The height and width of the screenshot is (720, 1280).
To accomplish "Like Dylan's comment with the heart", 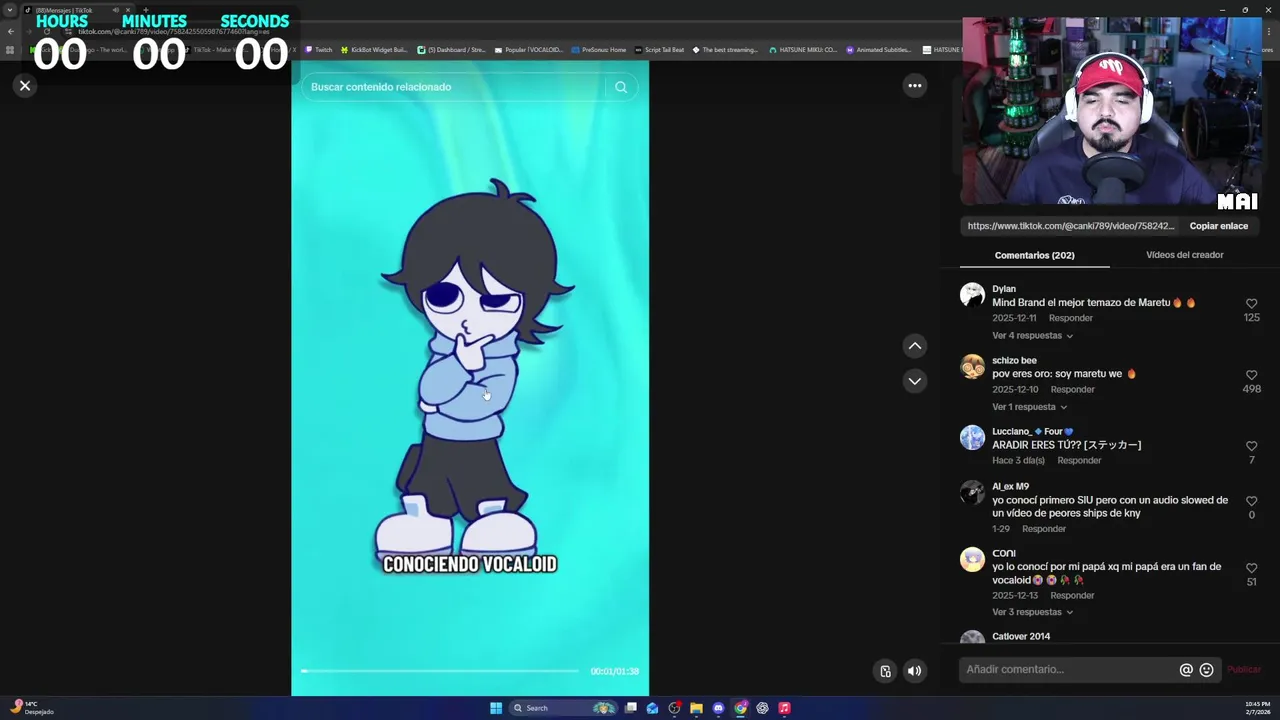I will coord(1251,304).
